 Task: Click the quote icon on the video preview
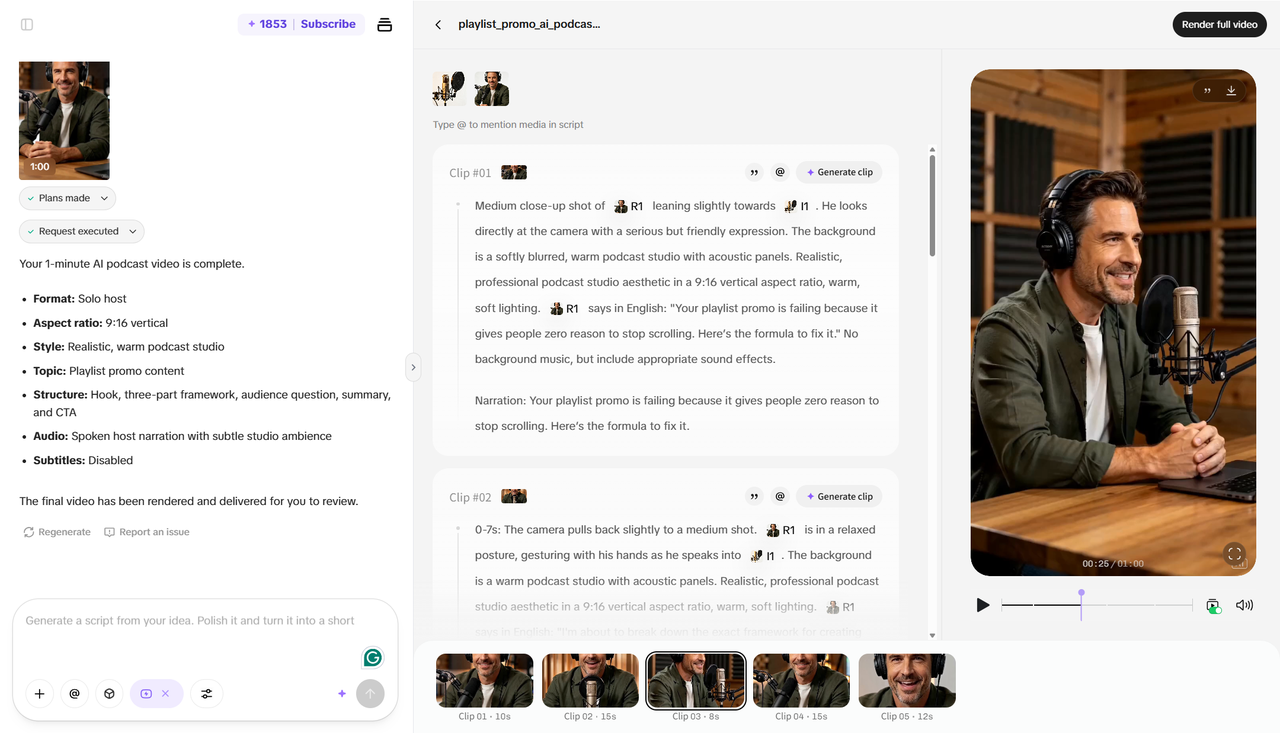(x=1207, y=90)
